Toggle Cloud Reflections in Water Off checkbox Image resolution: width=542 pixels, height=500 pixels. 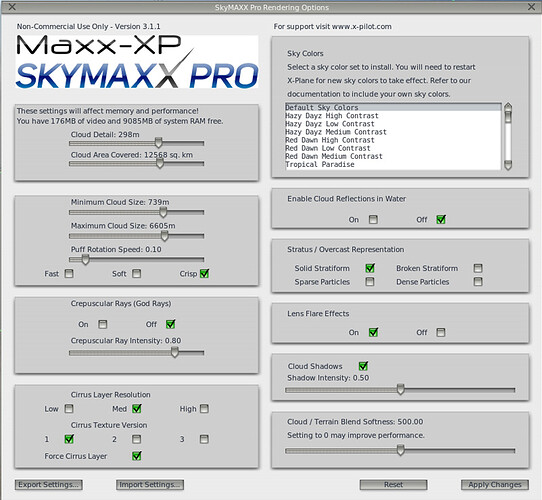click(441, 220)
